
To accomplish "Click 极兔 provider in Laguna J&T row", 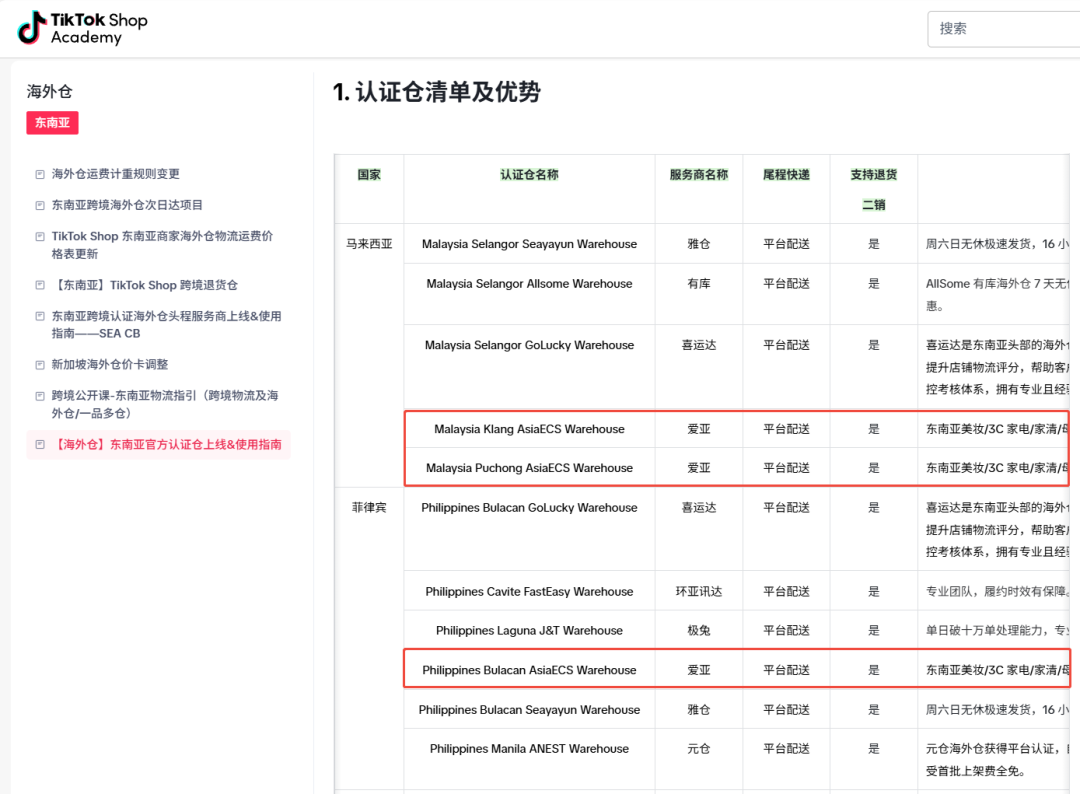I will click(x=698, y=630).
